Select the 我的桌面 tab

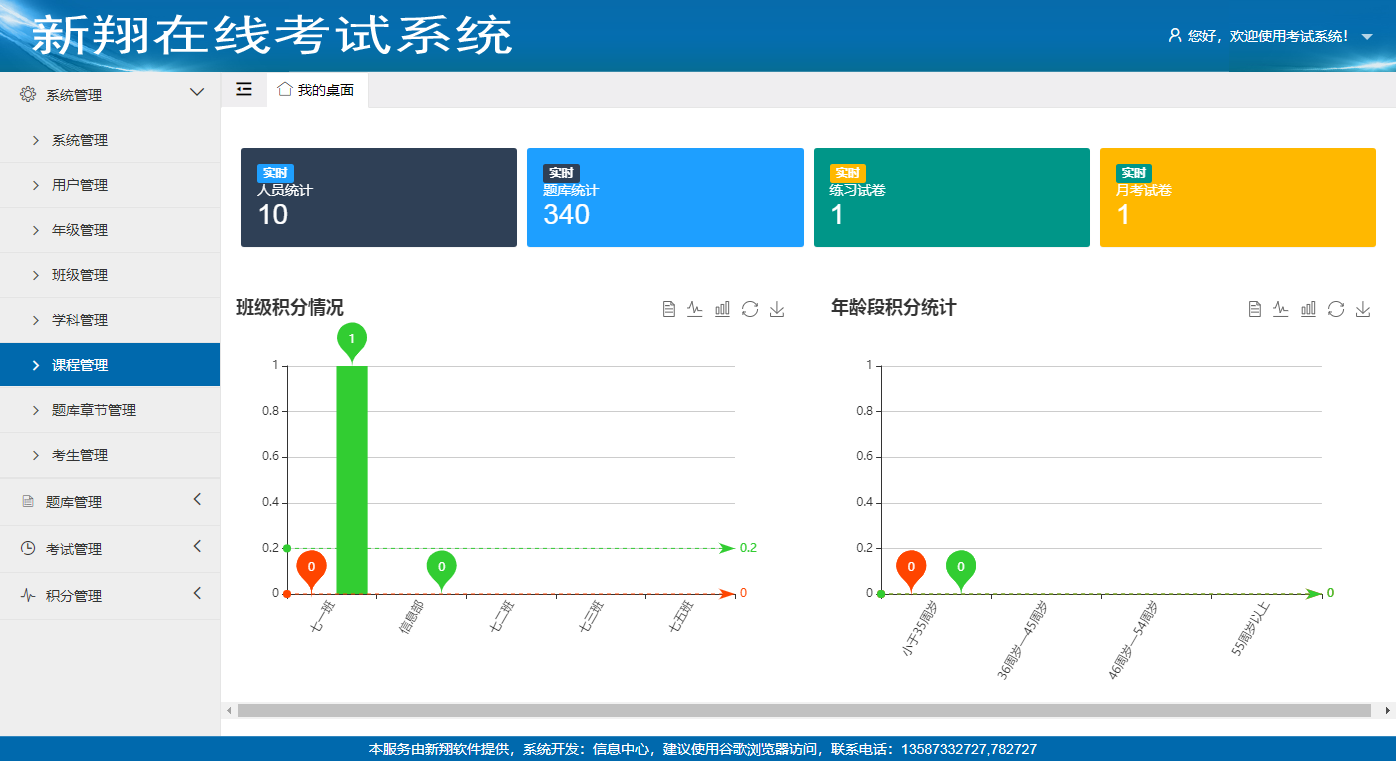click(317, 90)
